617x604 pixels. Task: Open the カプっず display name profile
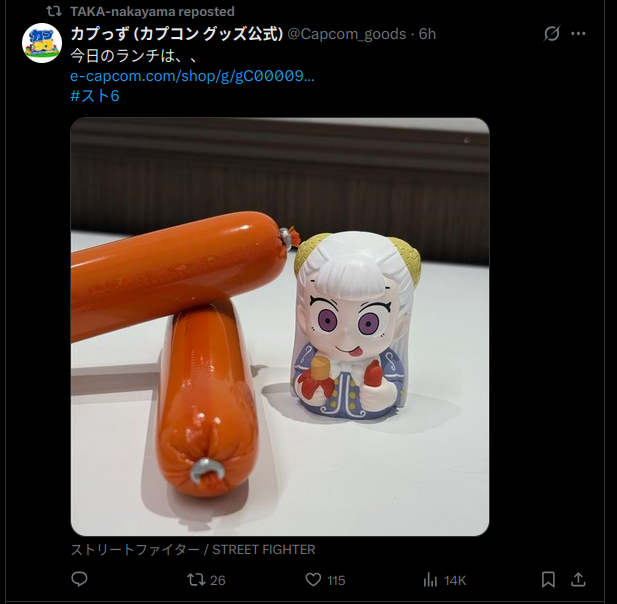tap(177, 34)
